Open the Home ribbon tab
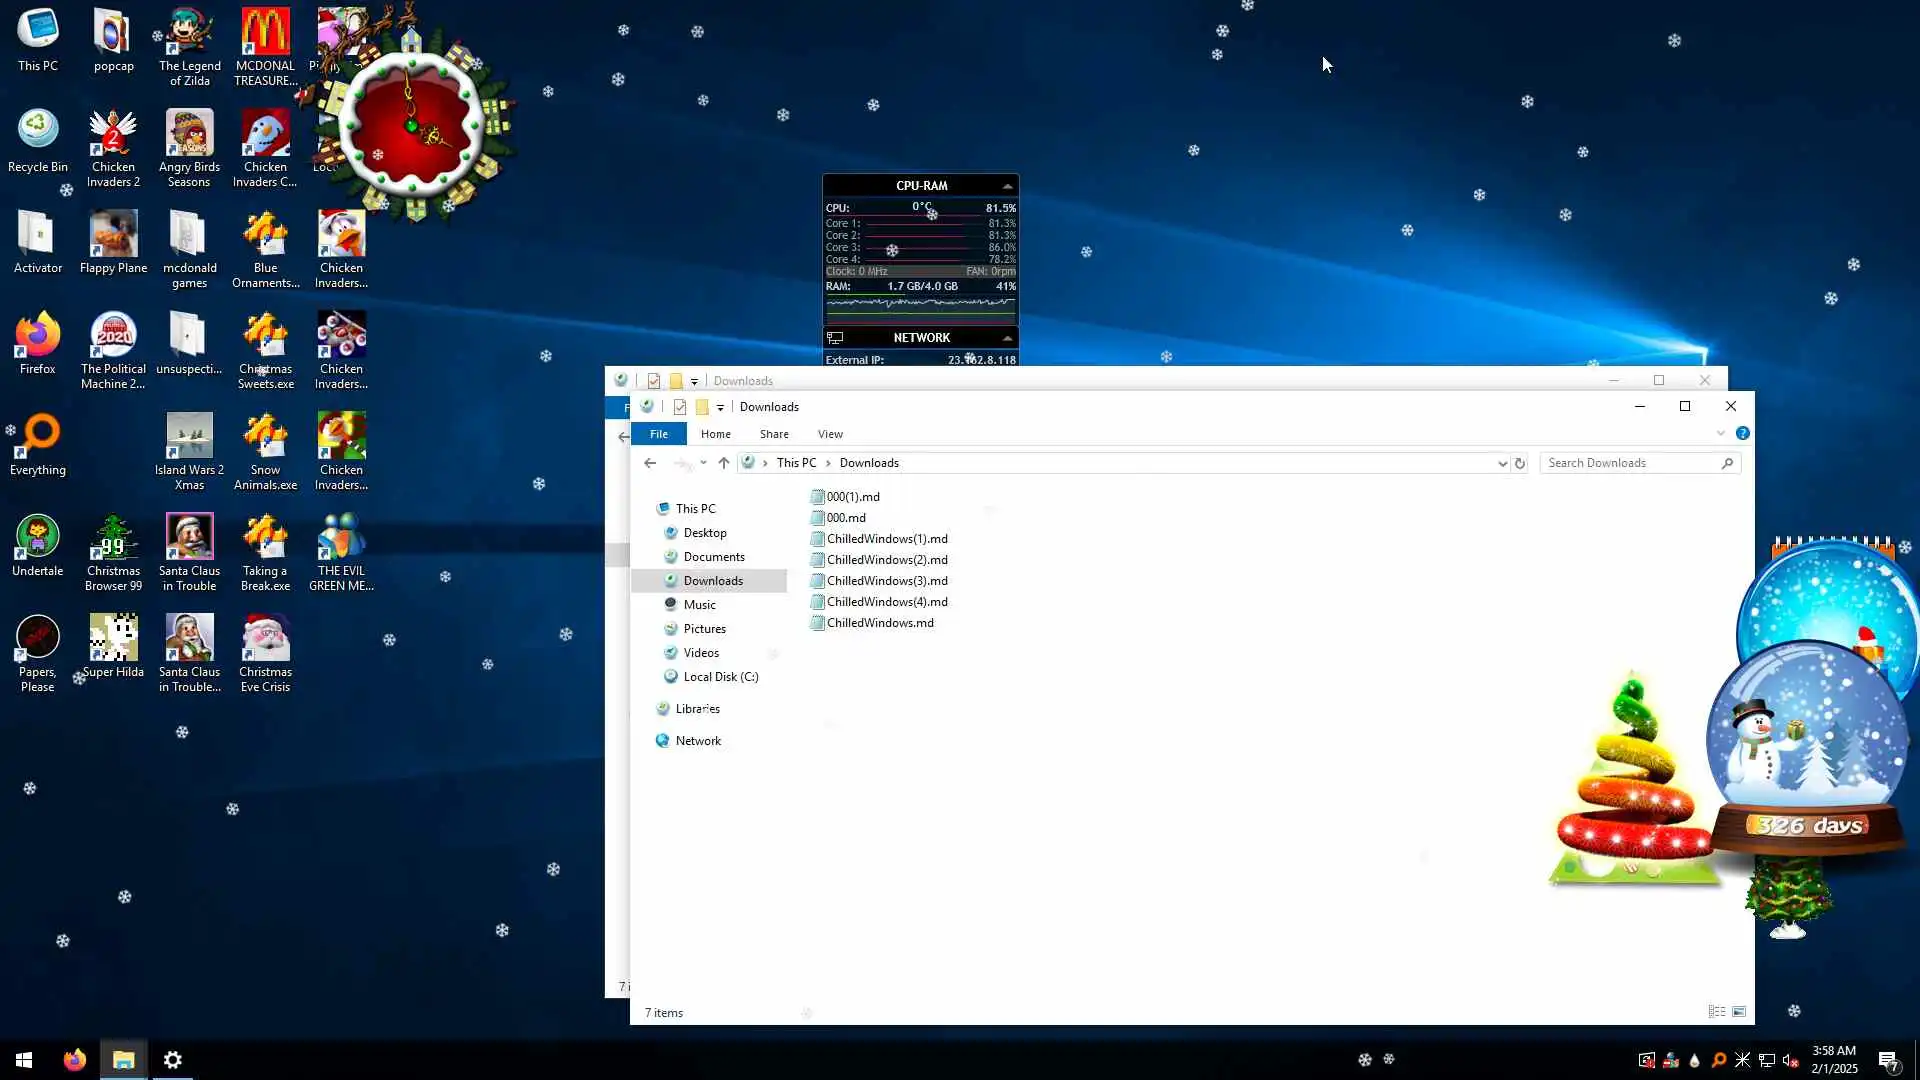Viewport: 1920px width, 1080px height. pos(715,434)
